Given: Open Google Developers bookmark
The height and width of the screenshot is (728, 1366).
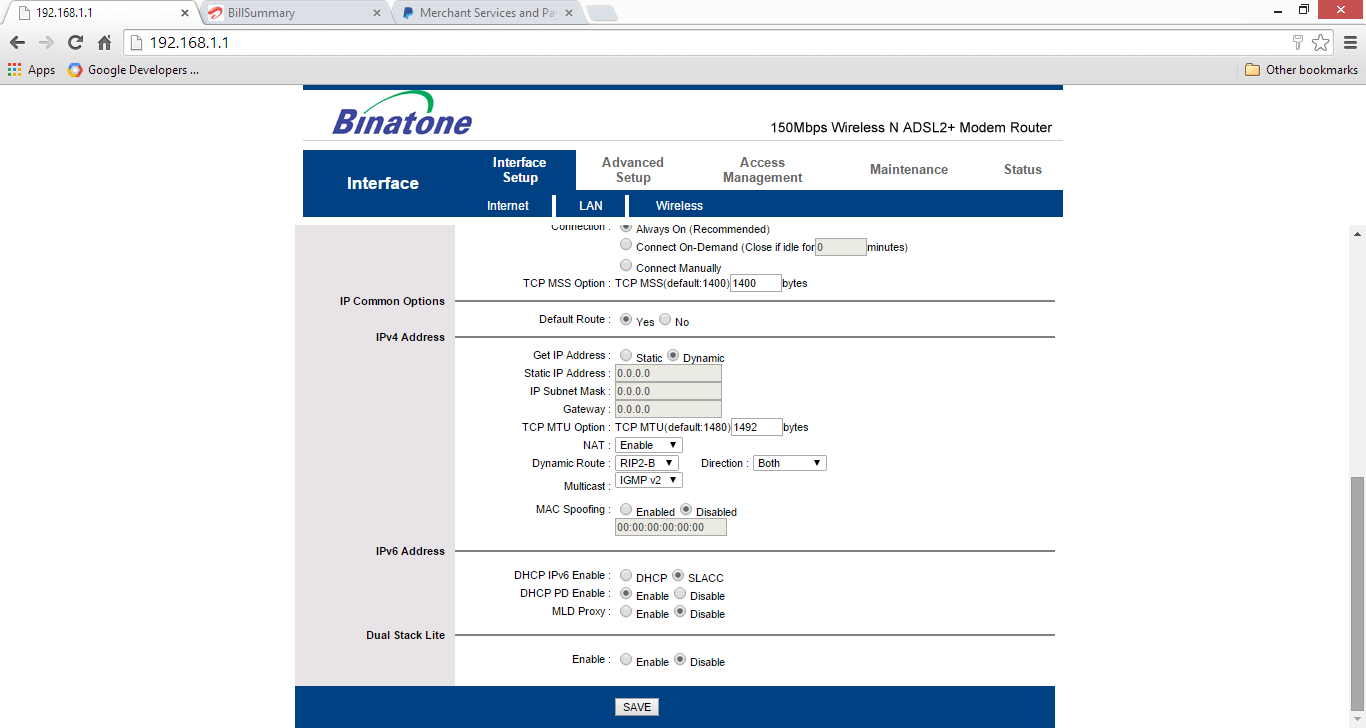Looking at the screenshot, I should [x=133, y=70].
